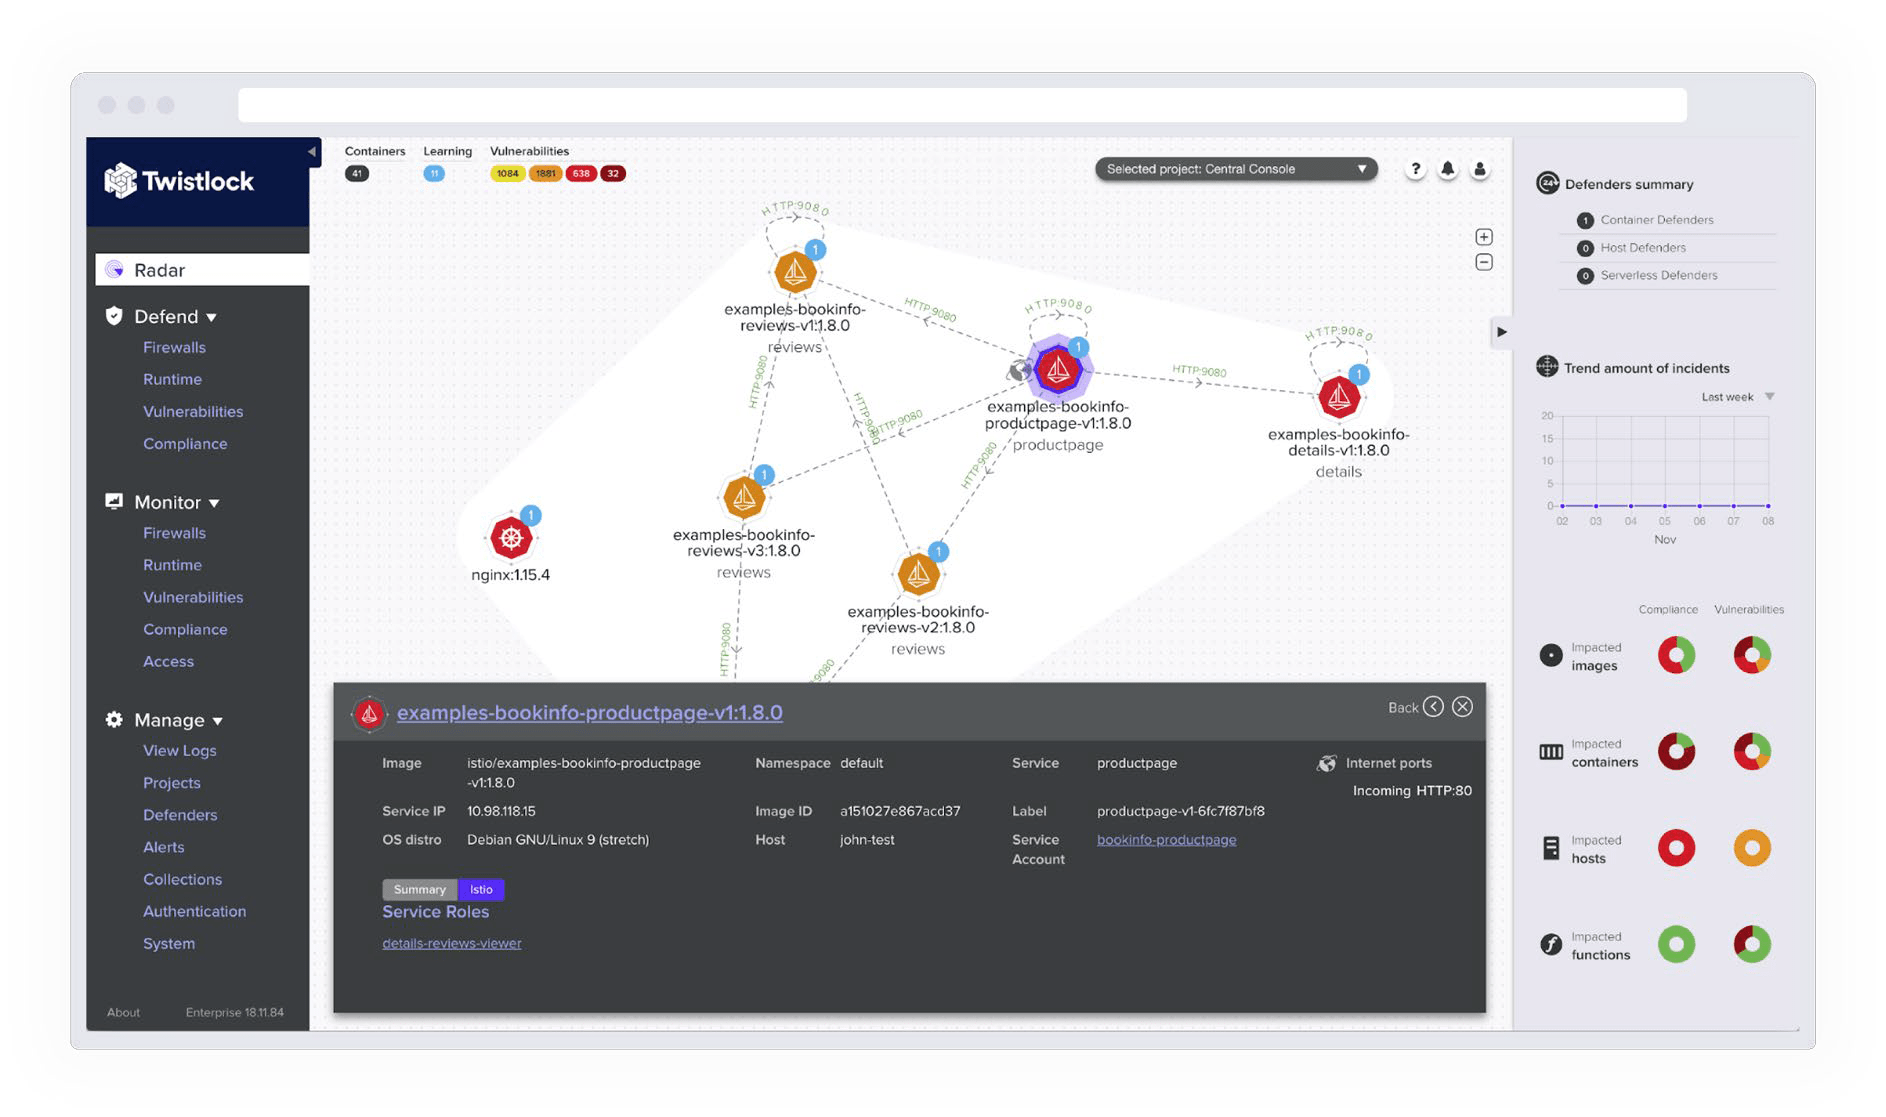Click the dark red 32 vulnerabilities badge
The width and height of the screenshot is (1886, 1117).
(613, 173)
